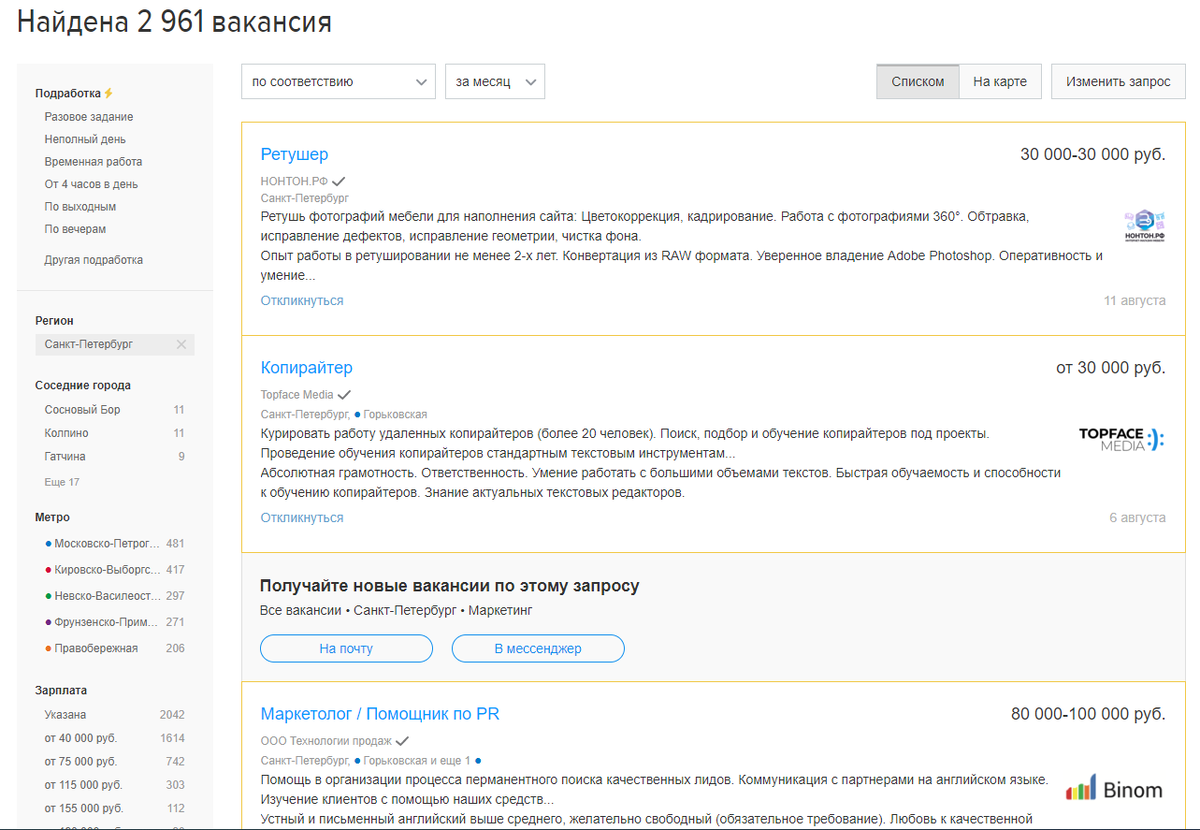
Task: Remove the Санкт-Петербург region filter
Action: tap(181, 344)
